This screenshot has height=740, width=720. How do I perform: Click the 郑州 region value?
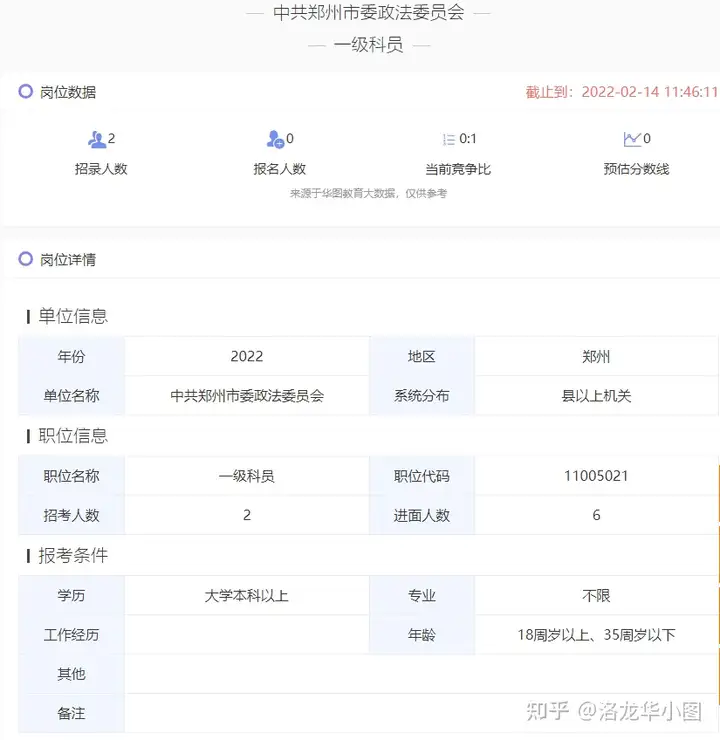[x=596, y=356]
